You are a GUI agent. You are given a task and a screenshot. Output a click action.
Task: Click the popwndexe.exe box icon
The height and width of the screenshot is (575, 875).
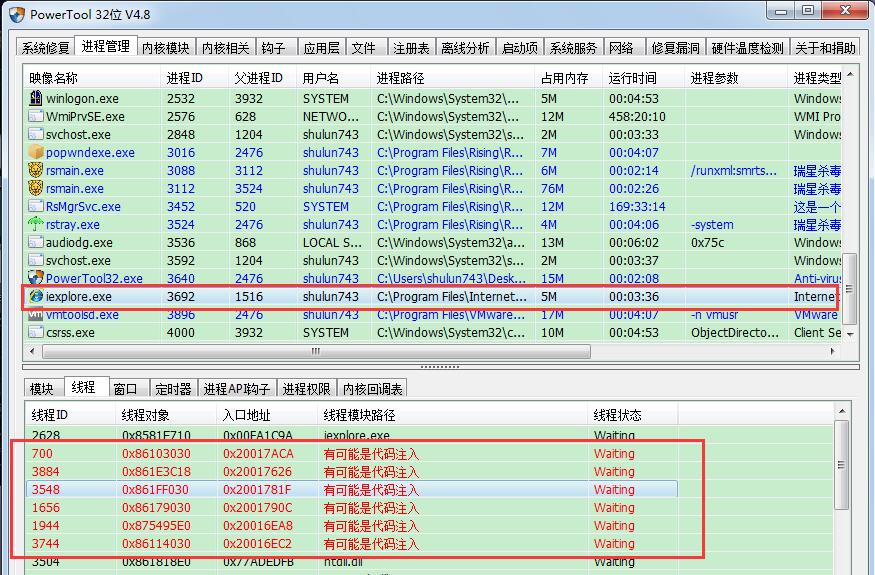[36, 152]
